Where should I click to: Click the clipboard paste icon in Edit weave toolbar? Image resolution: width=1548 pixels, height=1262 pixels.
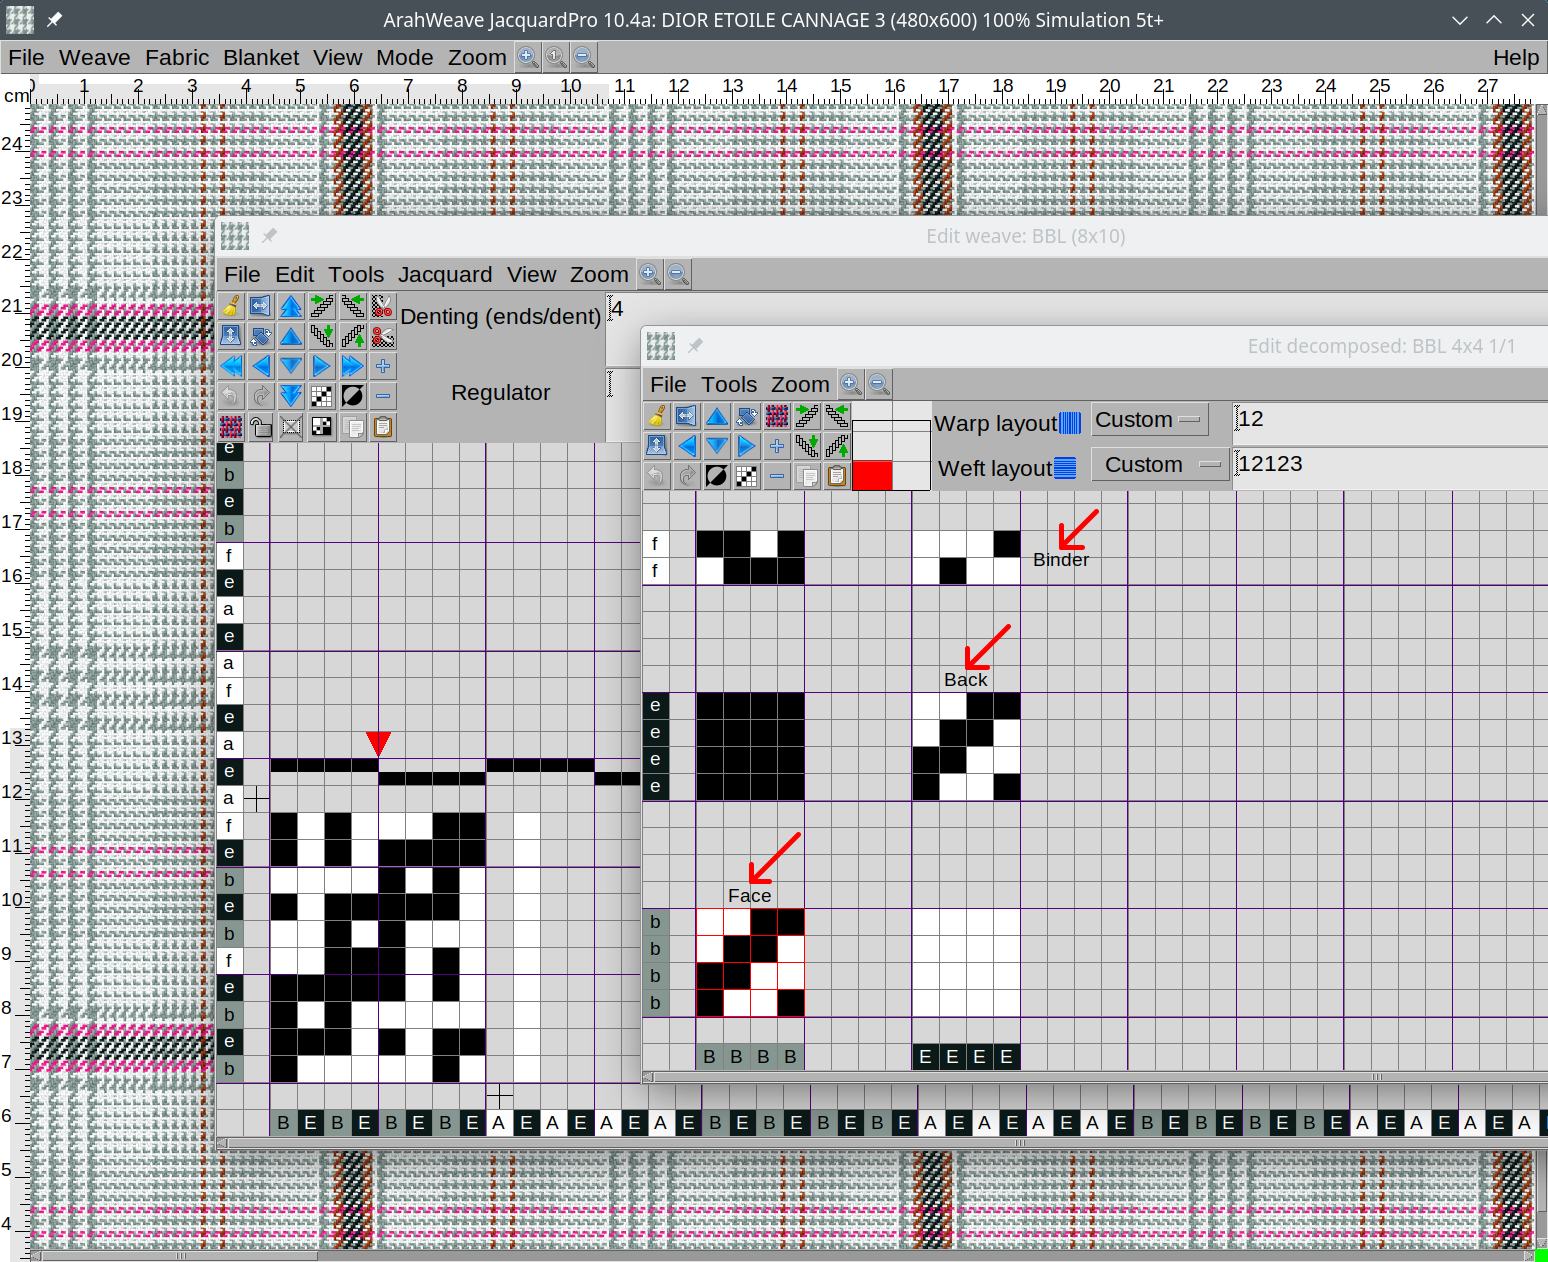[382, 427]
